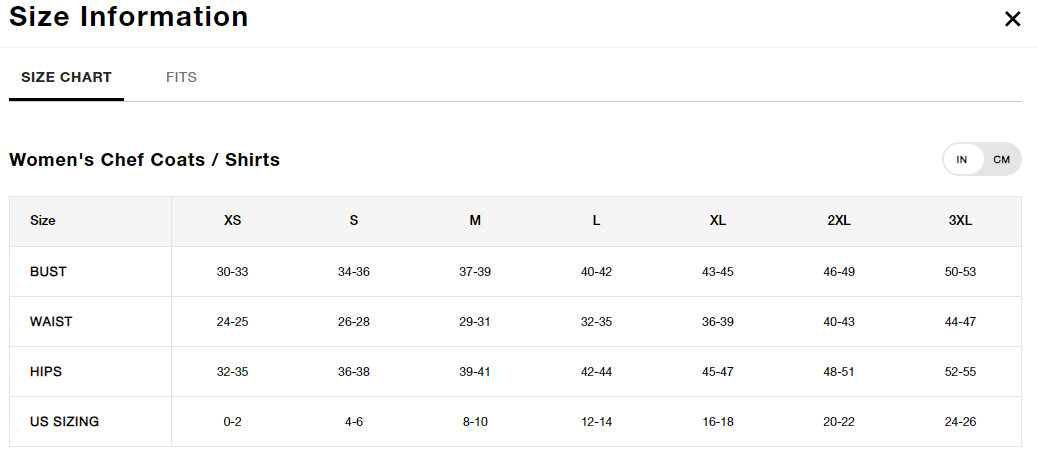Select the SIZE CHART tab

click(x=66, y=77)
